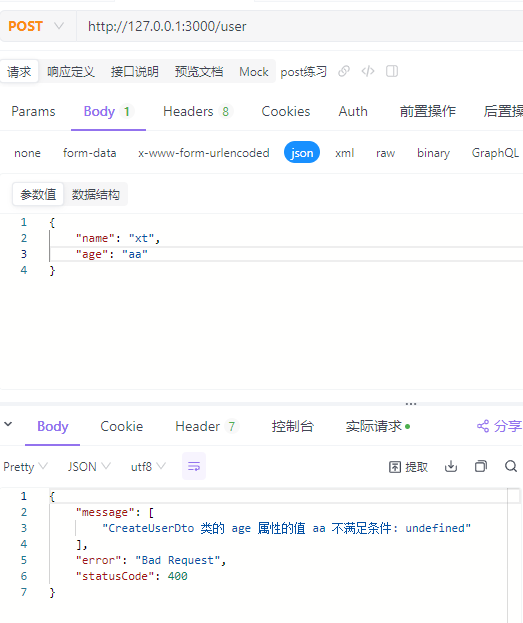The image size is (523, 623).
Task: Open the utf8 encoding dropdown
Action: coord(148,466)
